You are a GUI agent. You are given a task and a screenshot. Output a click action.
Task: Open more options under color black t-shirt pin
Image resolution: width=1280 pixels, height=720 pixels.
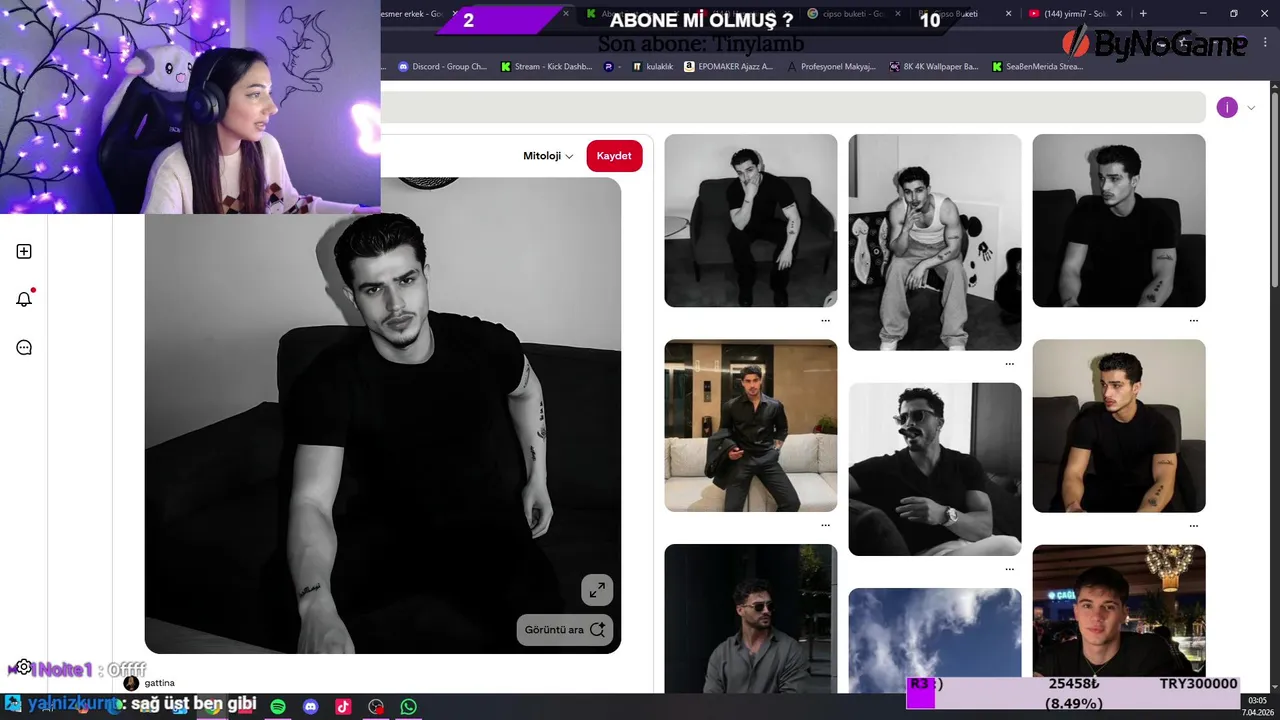click(x=1193, y=525)
